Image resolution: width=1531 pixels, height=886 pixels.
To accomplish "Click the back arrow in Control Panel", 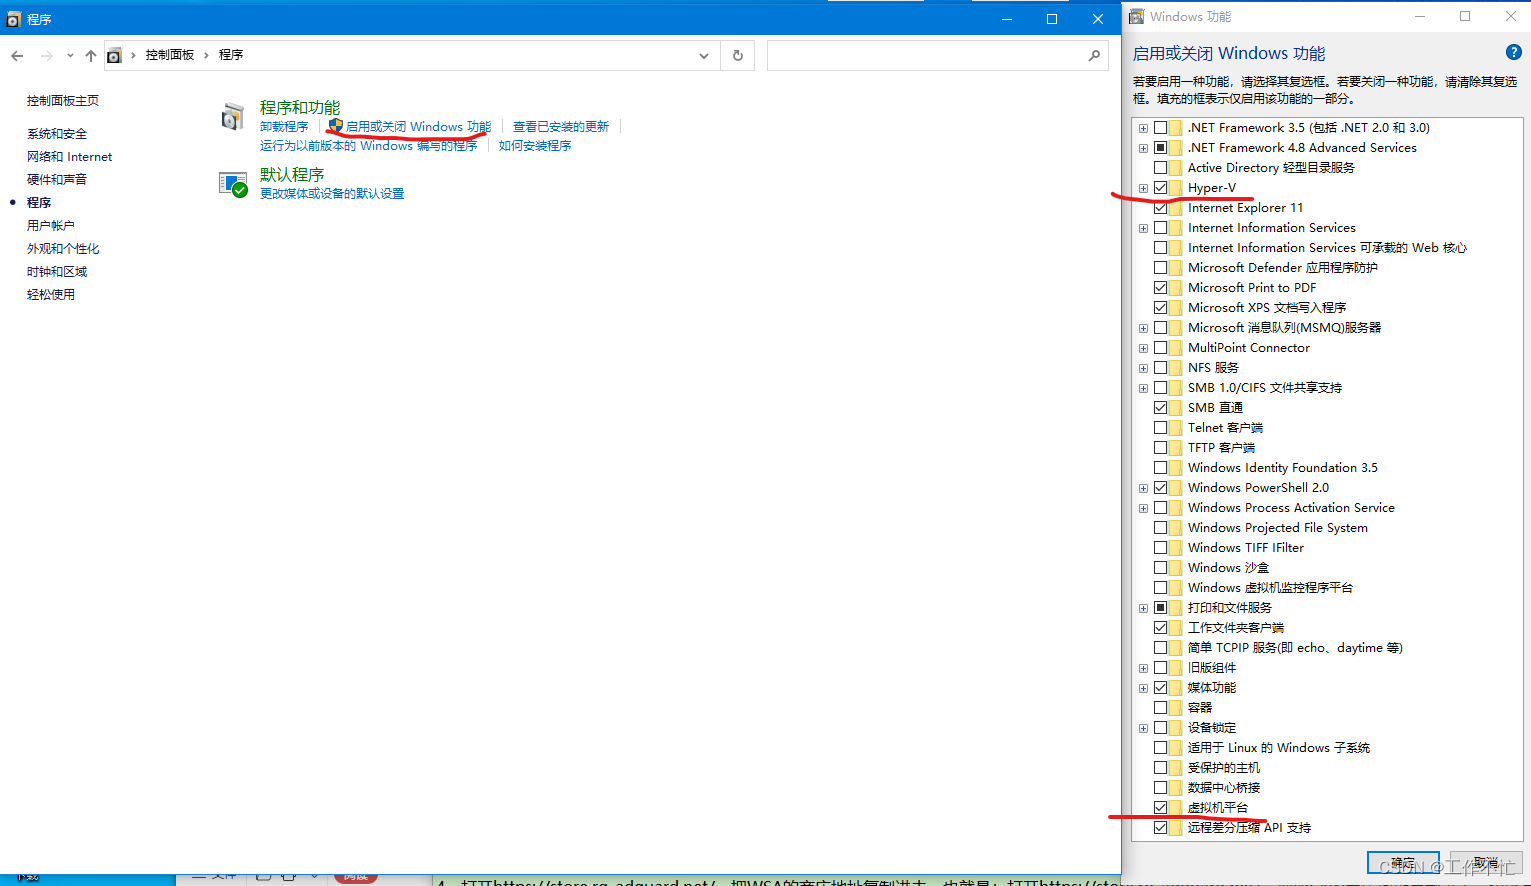I will [x=17, y=56].
